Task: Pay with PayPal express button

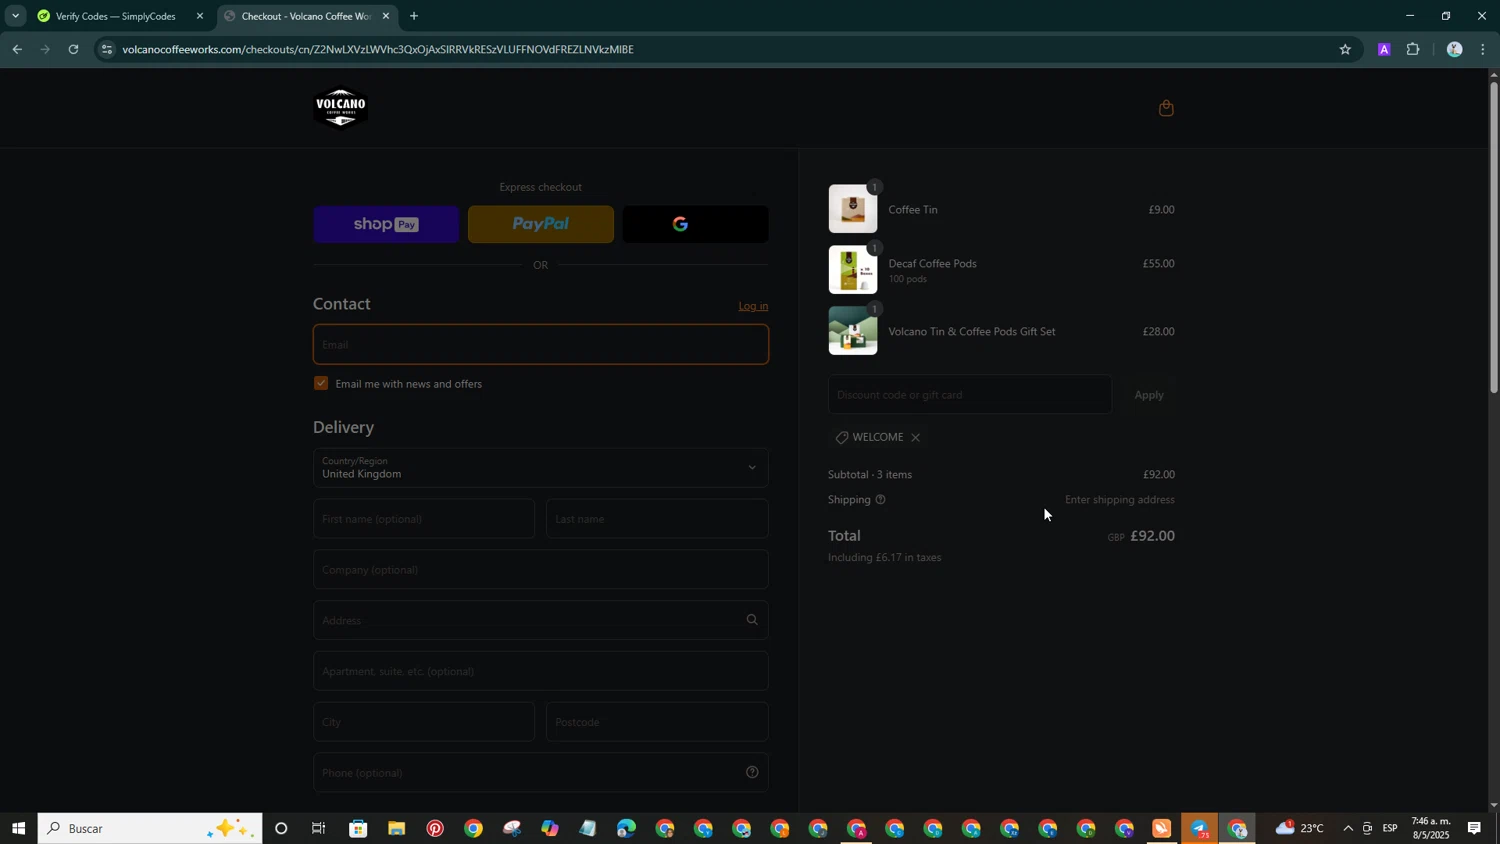Action: pos(541,224)
